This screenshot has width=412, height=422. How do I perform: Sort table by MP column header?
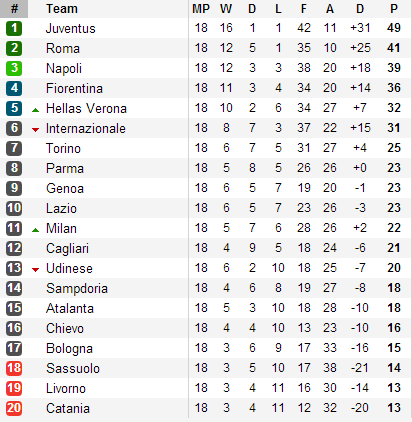(201, 9)
